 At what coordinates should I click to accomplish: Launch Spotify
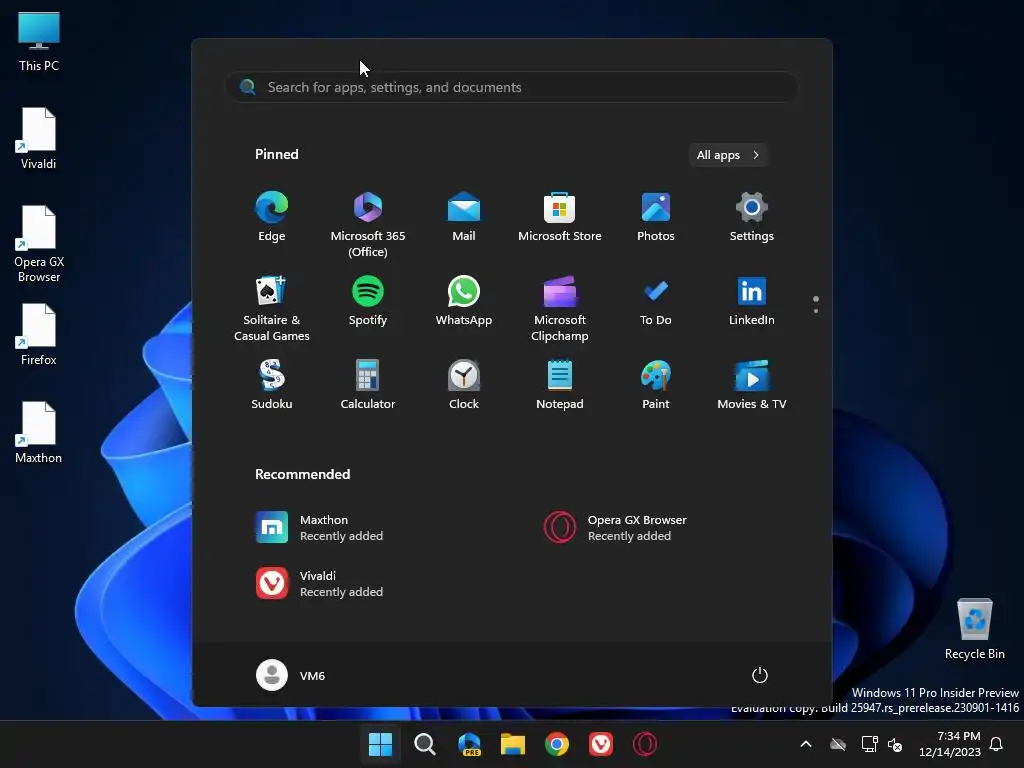[x=368, y=301]
